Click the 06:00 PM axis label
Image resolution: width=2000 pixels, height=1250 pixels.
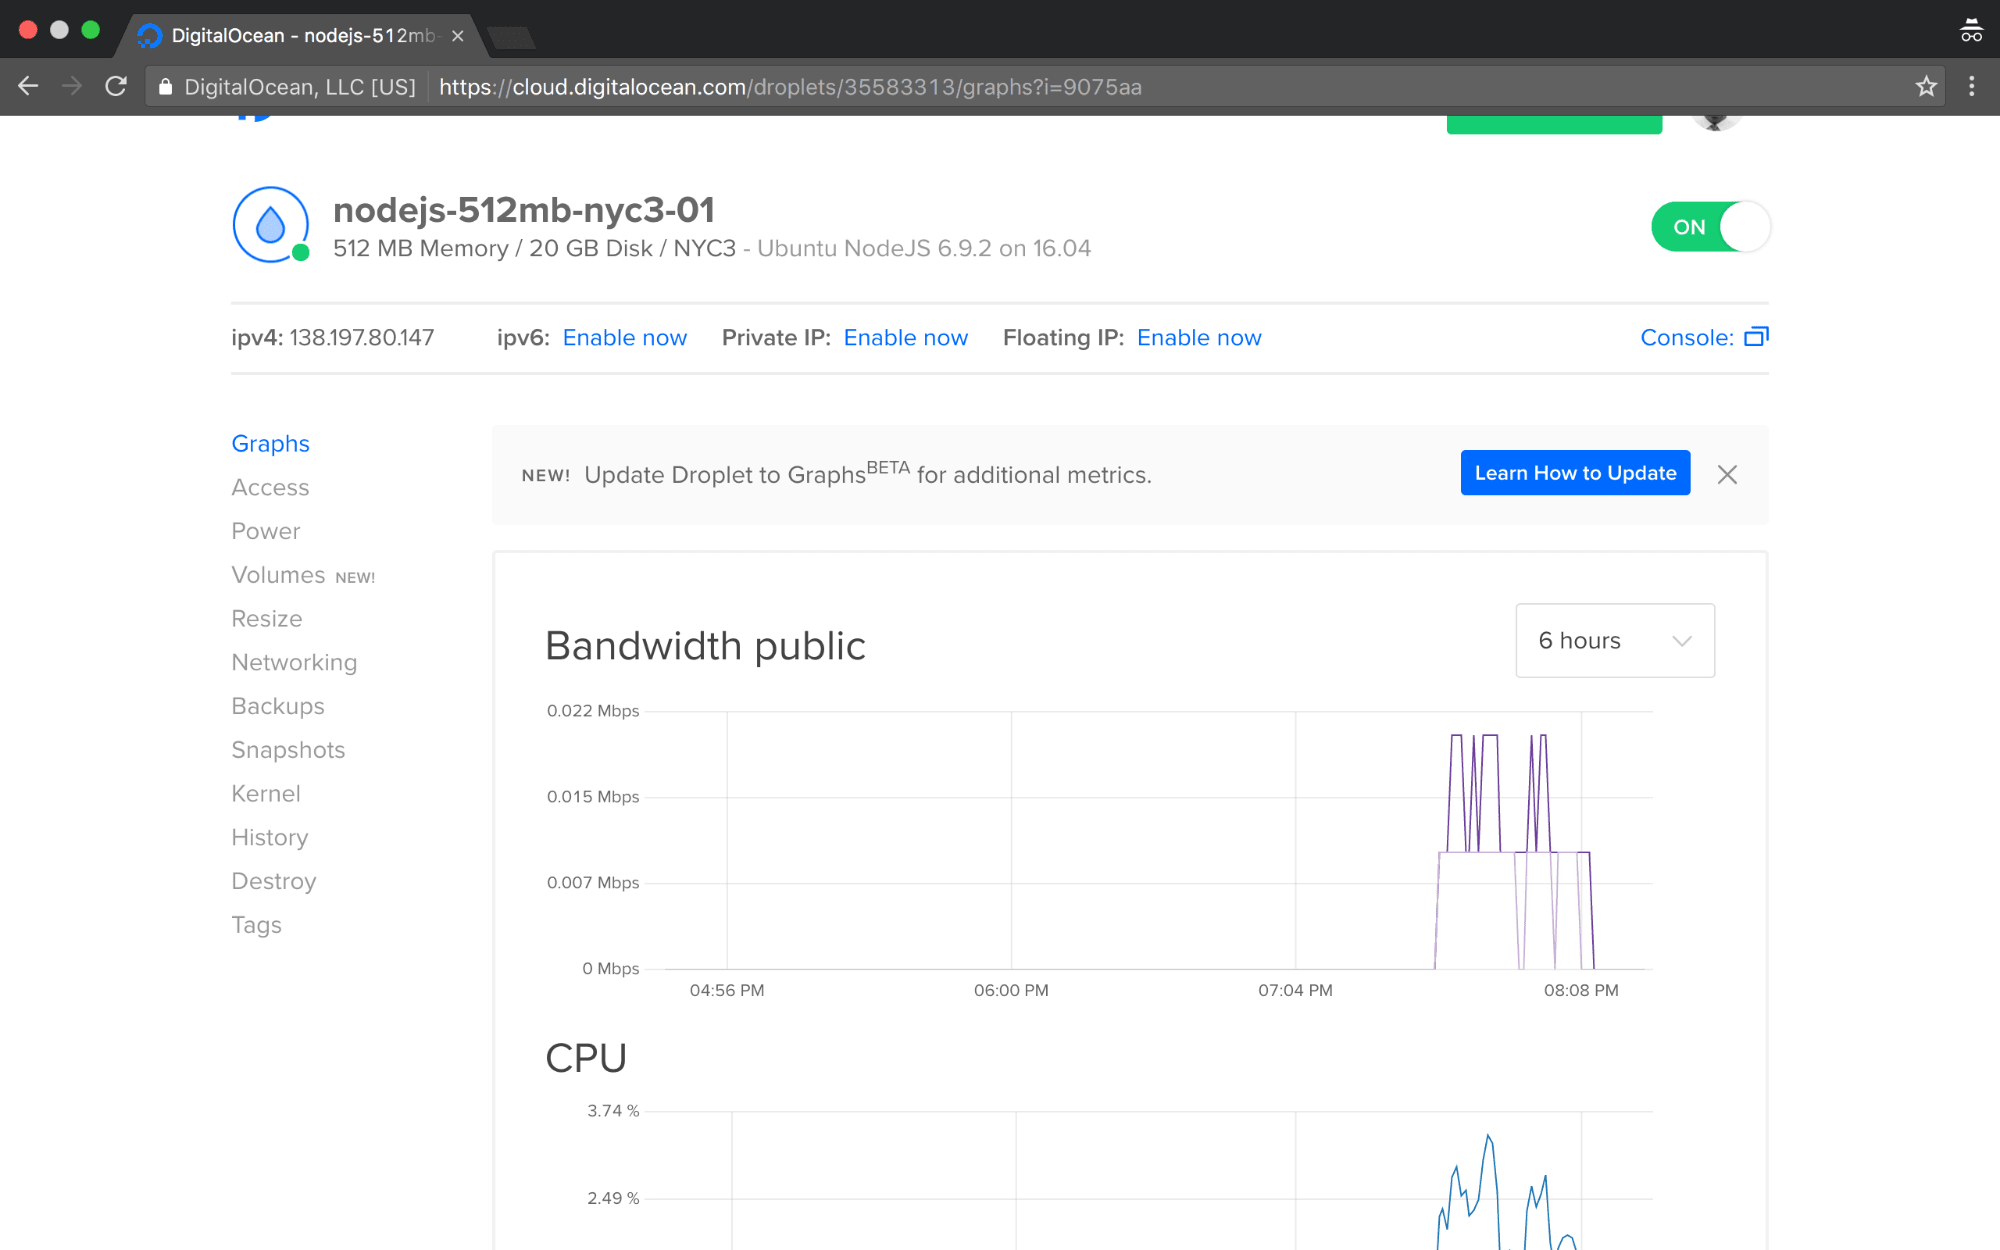tap(1011, 990)
